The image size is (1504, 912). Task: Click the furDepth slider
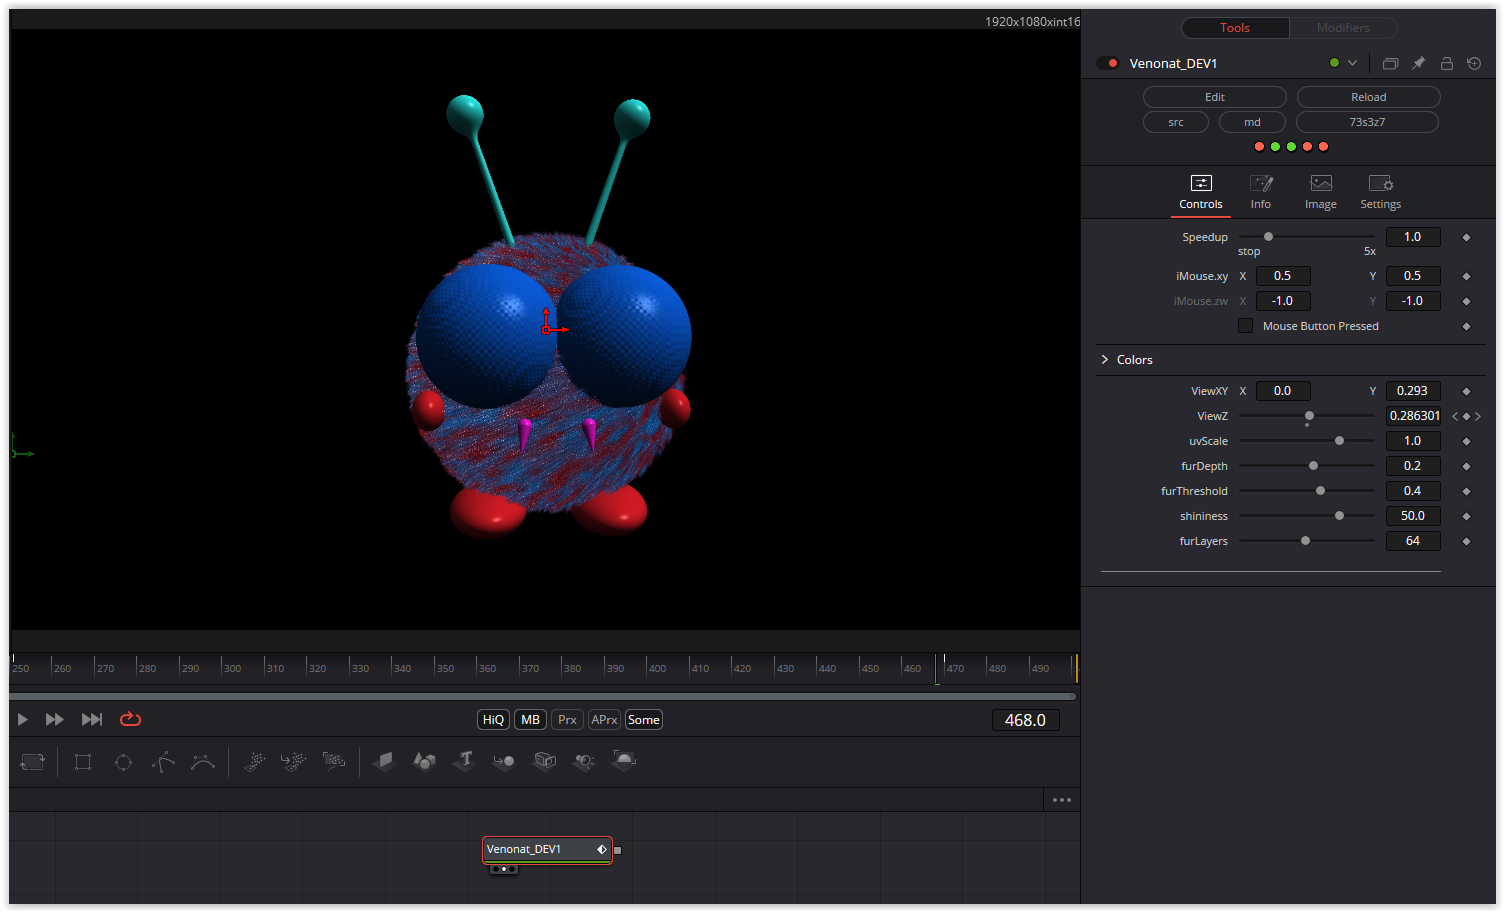click(x=1306, y=466)
